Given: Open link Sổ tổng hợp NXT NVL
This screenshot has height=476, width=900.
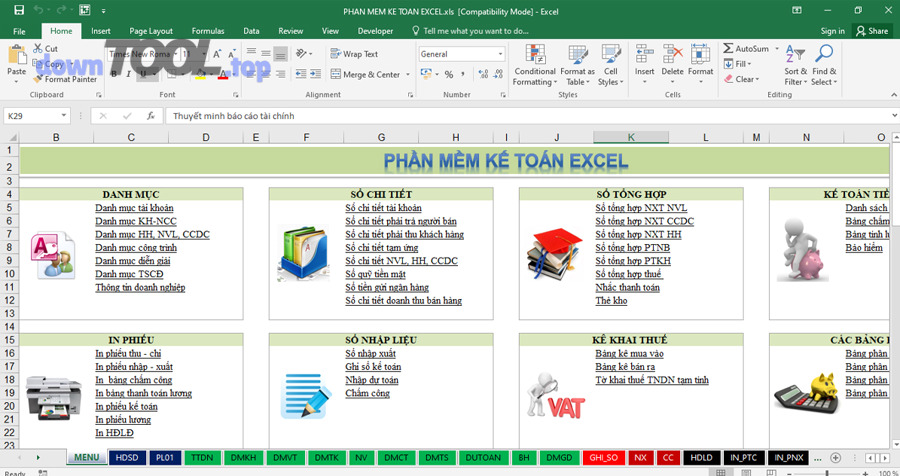Looking at the screenshot, I should [641, 208].
